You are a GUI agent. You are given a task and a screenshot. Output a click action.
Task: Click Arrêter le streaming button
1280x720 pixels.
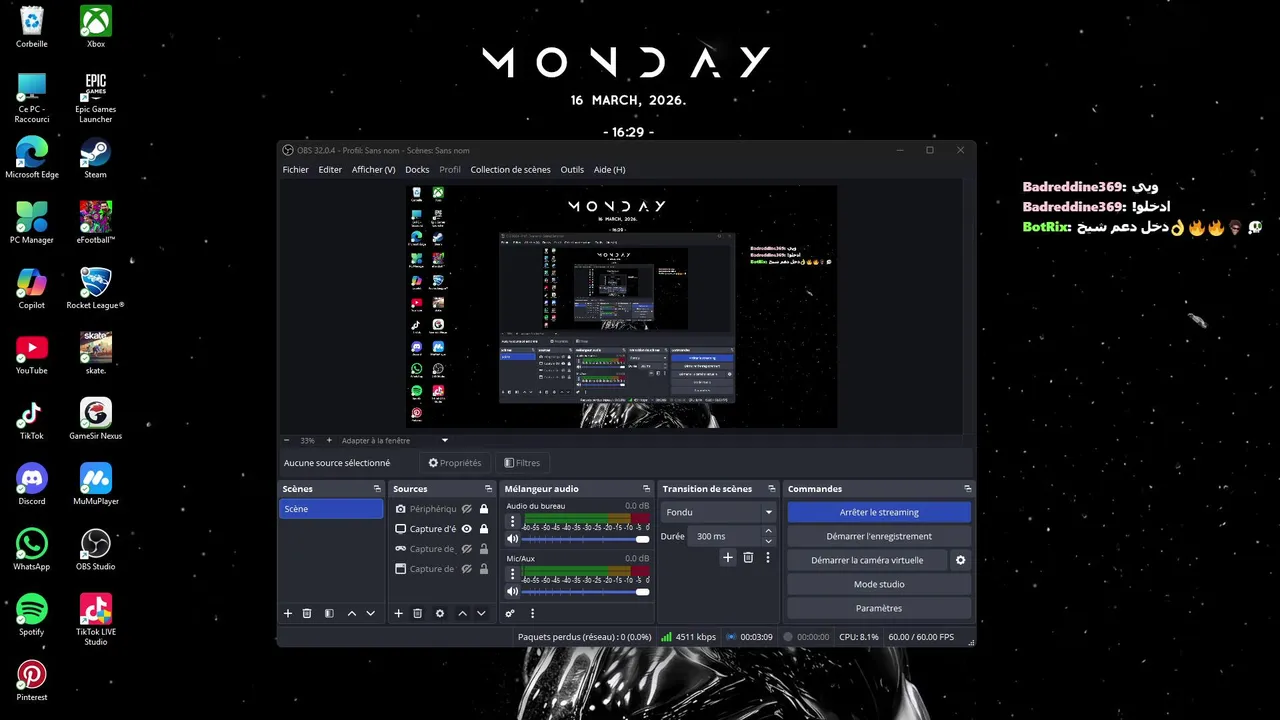pyautogui.click(x=879, y=512)
